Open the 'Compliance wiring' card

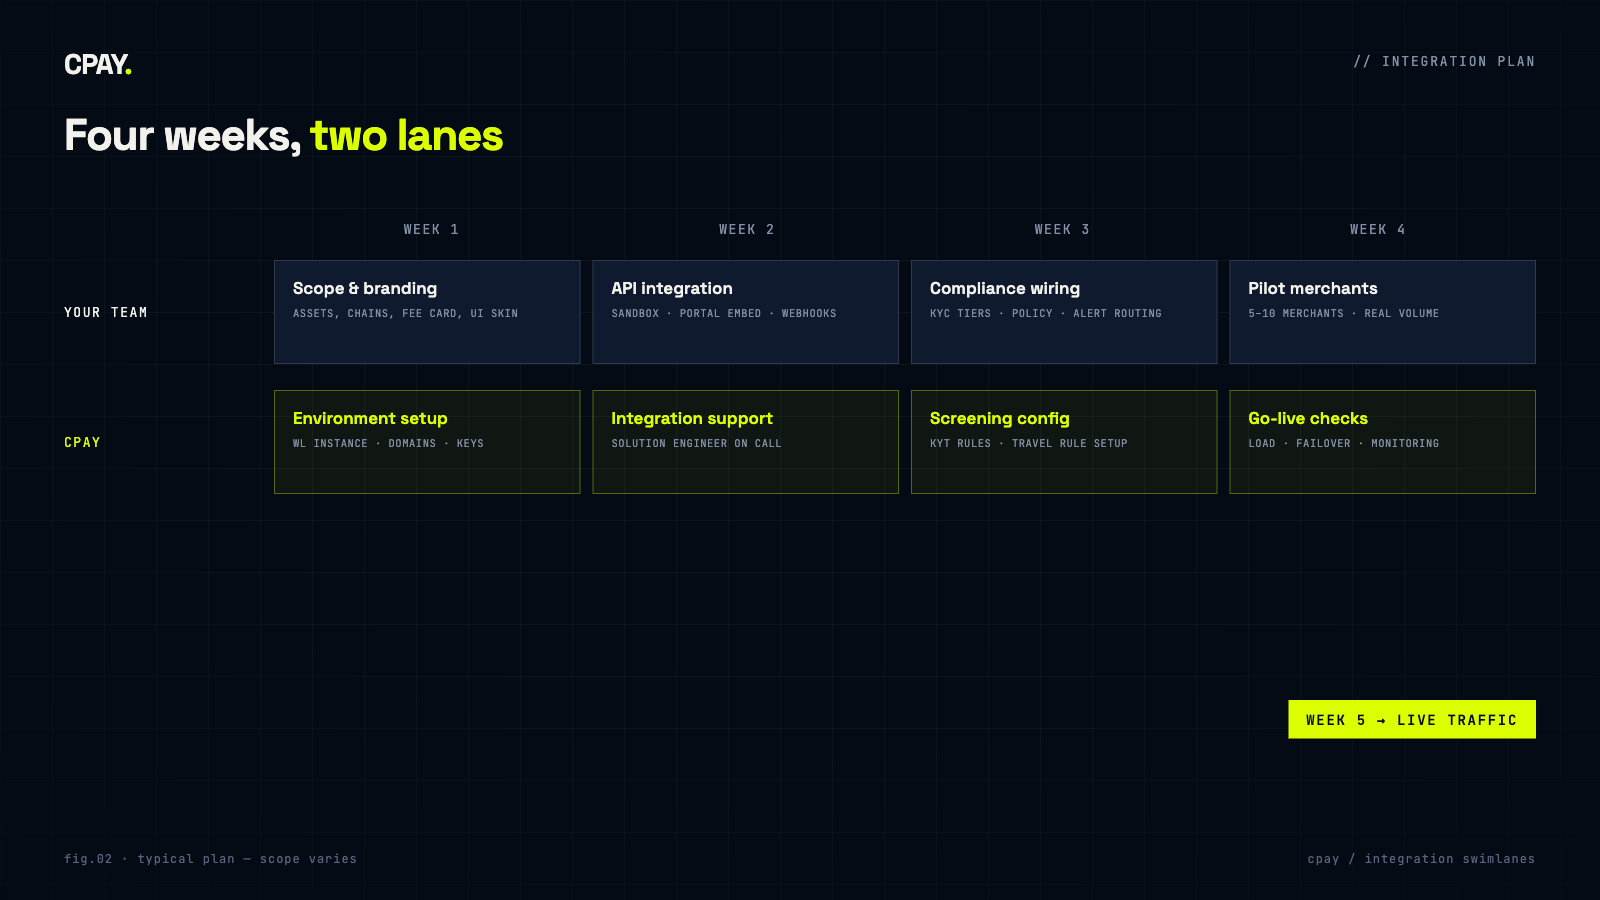pyautogui.click(x=1064, y=312)
